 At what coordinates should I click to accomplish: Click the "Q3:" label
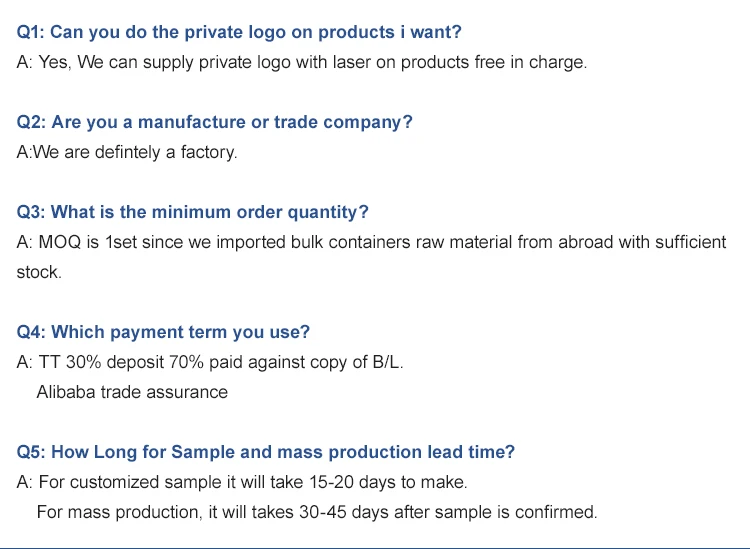pyautogui.click(x=31, y=212)
